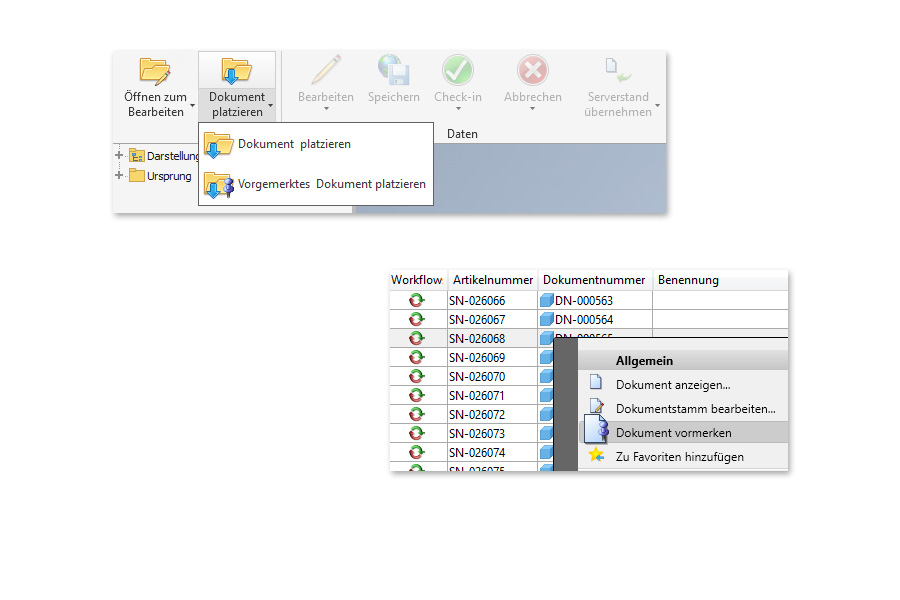Viewport: 900px width, 600px height.
Task: Click the Öffnen zum Bearbeiten folder icon
Action: [x=155, y=71]
